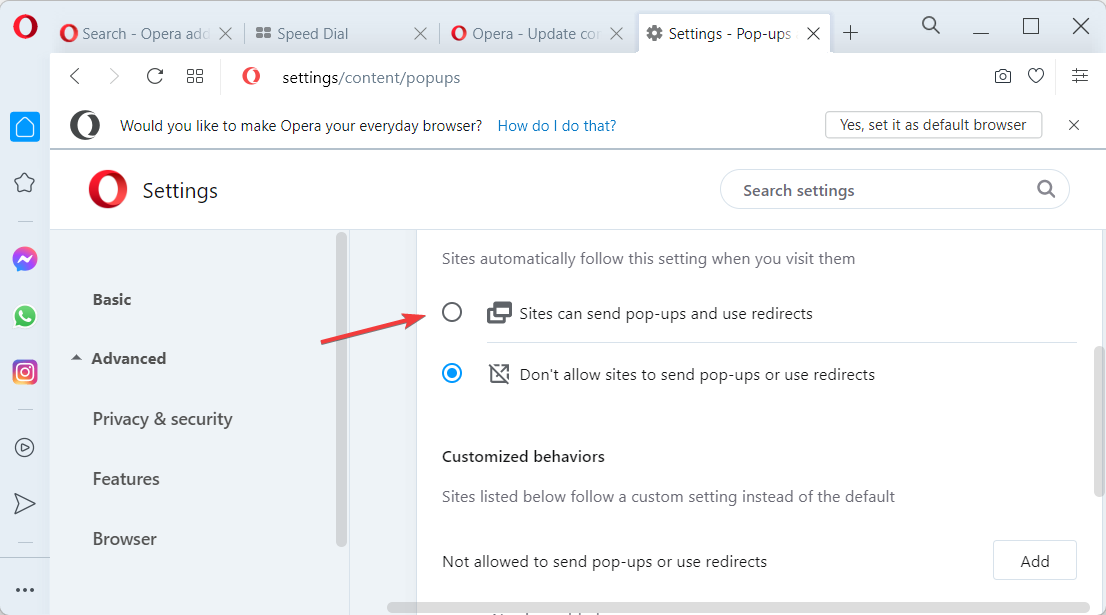This screenshot has height=615, width=1106.
Task: Open Speed Dial grid button in toolbar
Action: pos(195,76)
